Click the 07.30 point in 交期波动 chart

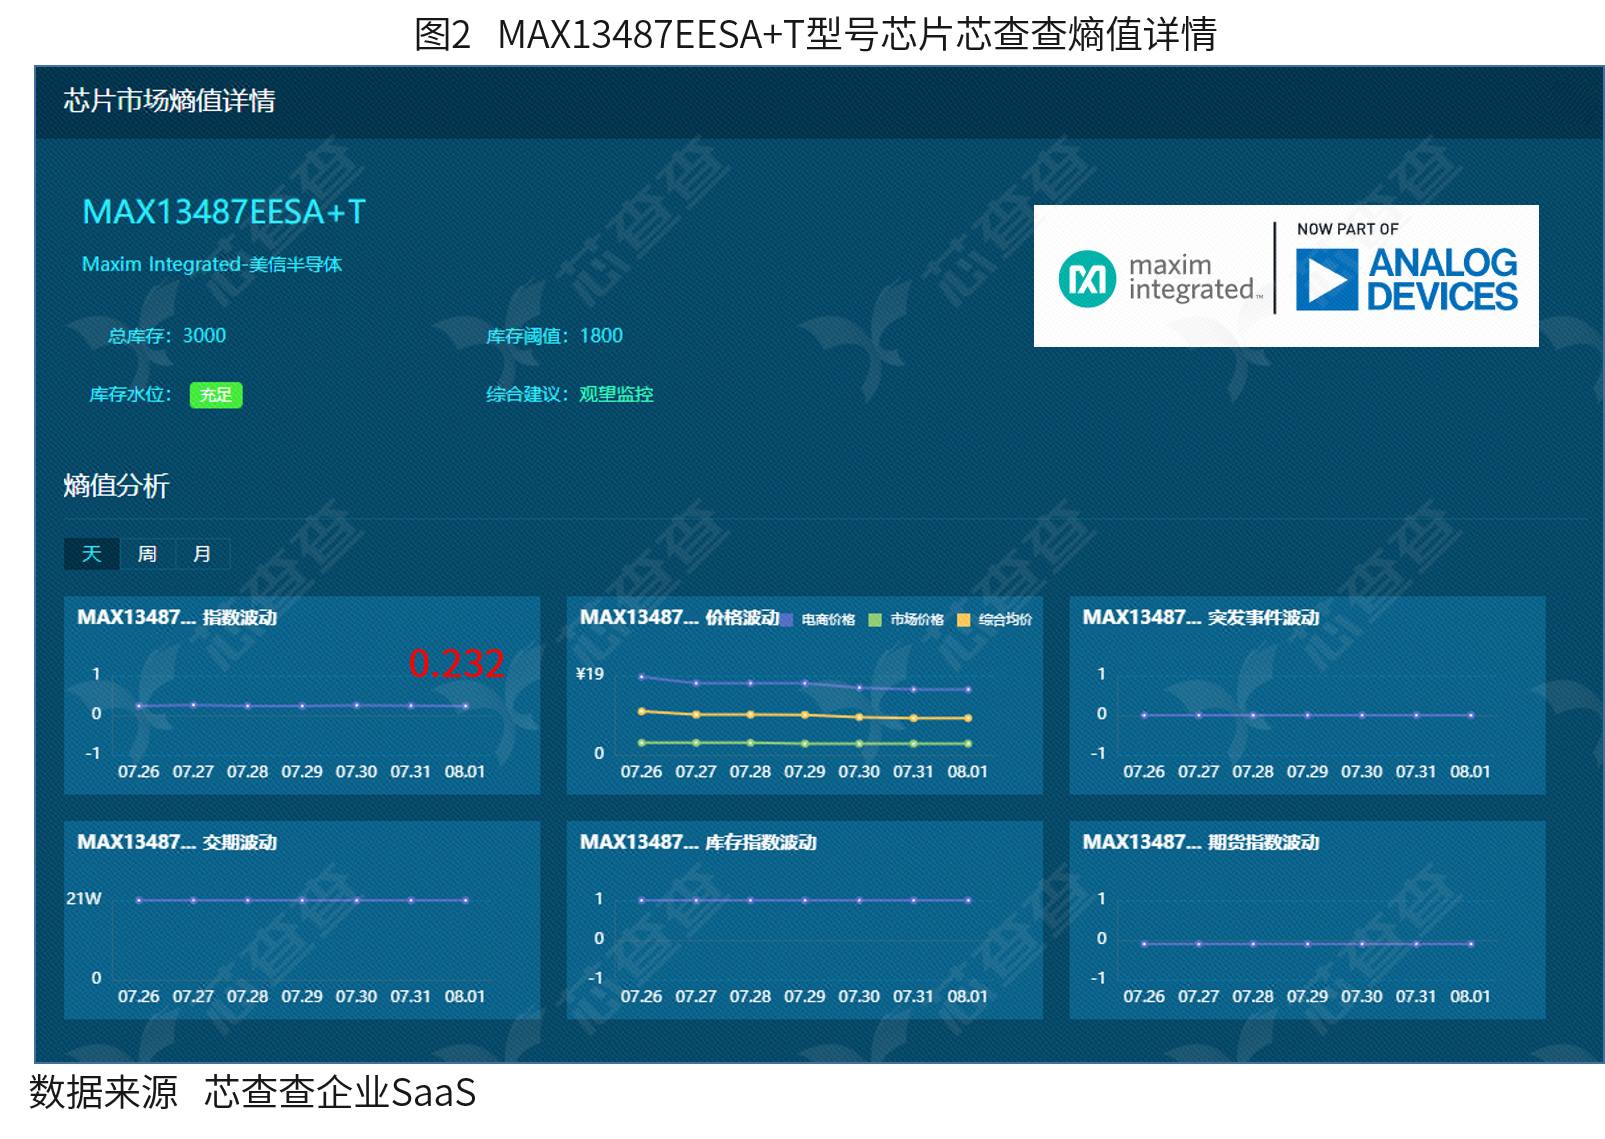click(356, 900)
